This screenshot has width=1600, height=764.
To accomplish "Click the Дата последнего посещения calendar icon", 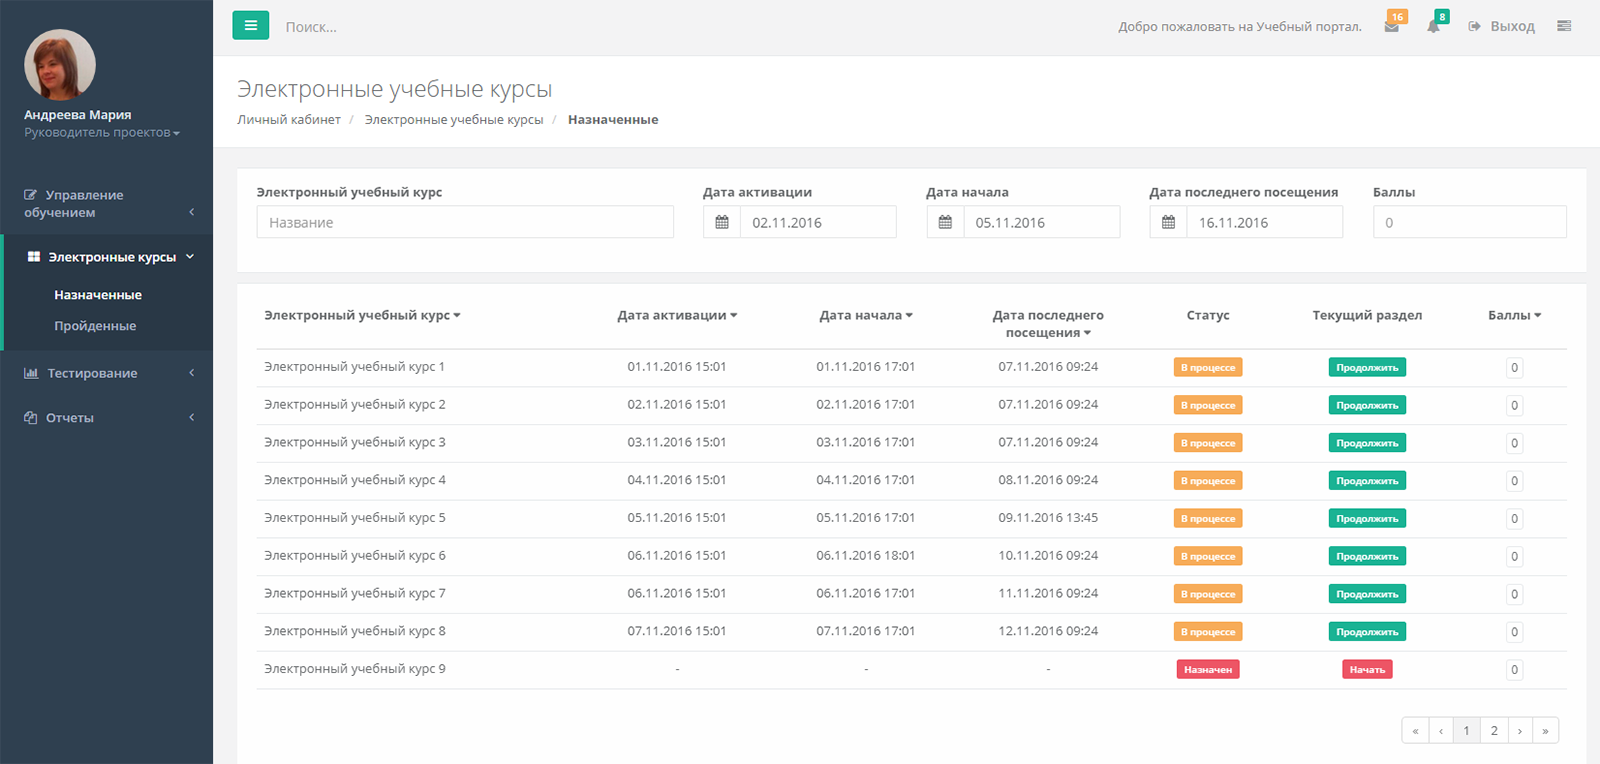I will point(1168,222).
